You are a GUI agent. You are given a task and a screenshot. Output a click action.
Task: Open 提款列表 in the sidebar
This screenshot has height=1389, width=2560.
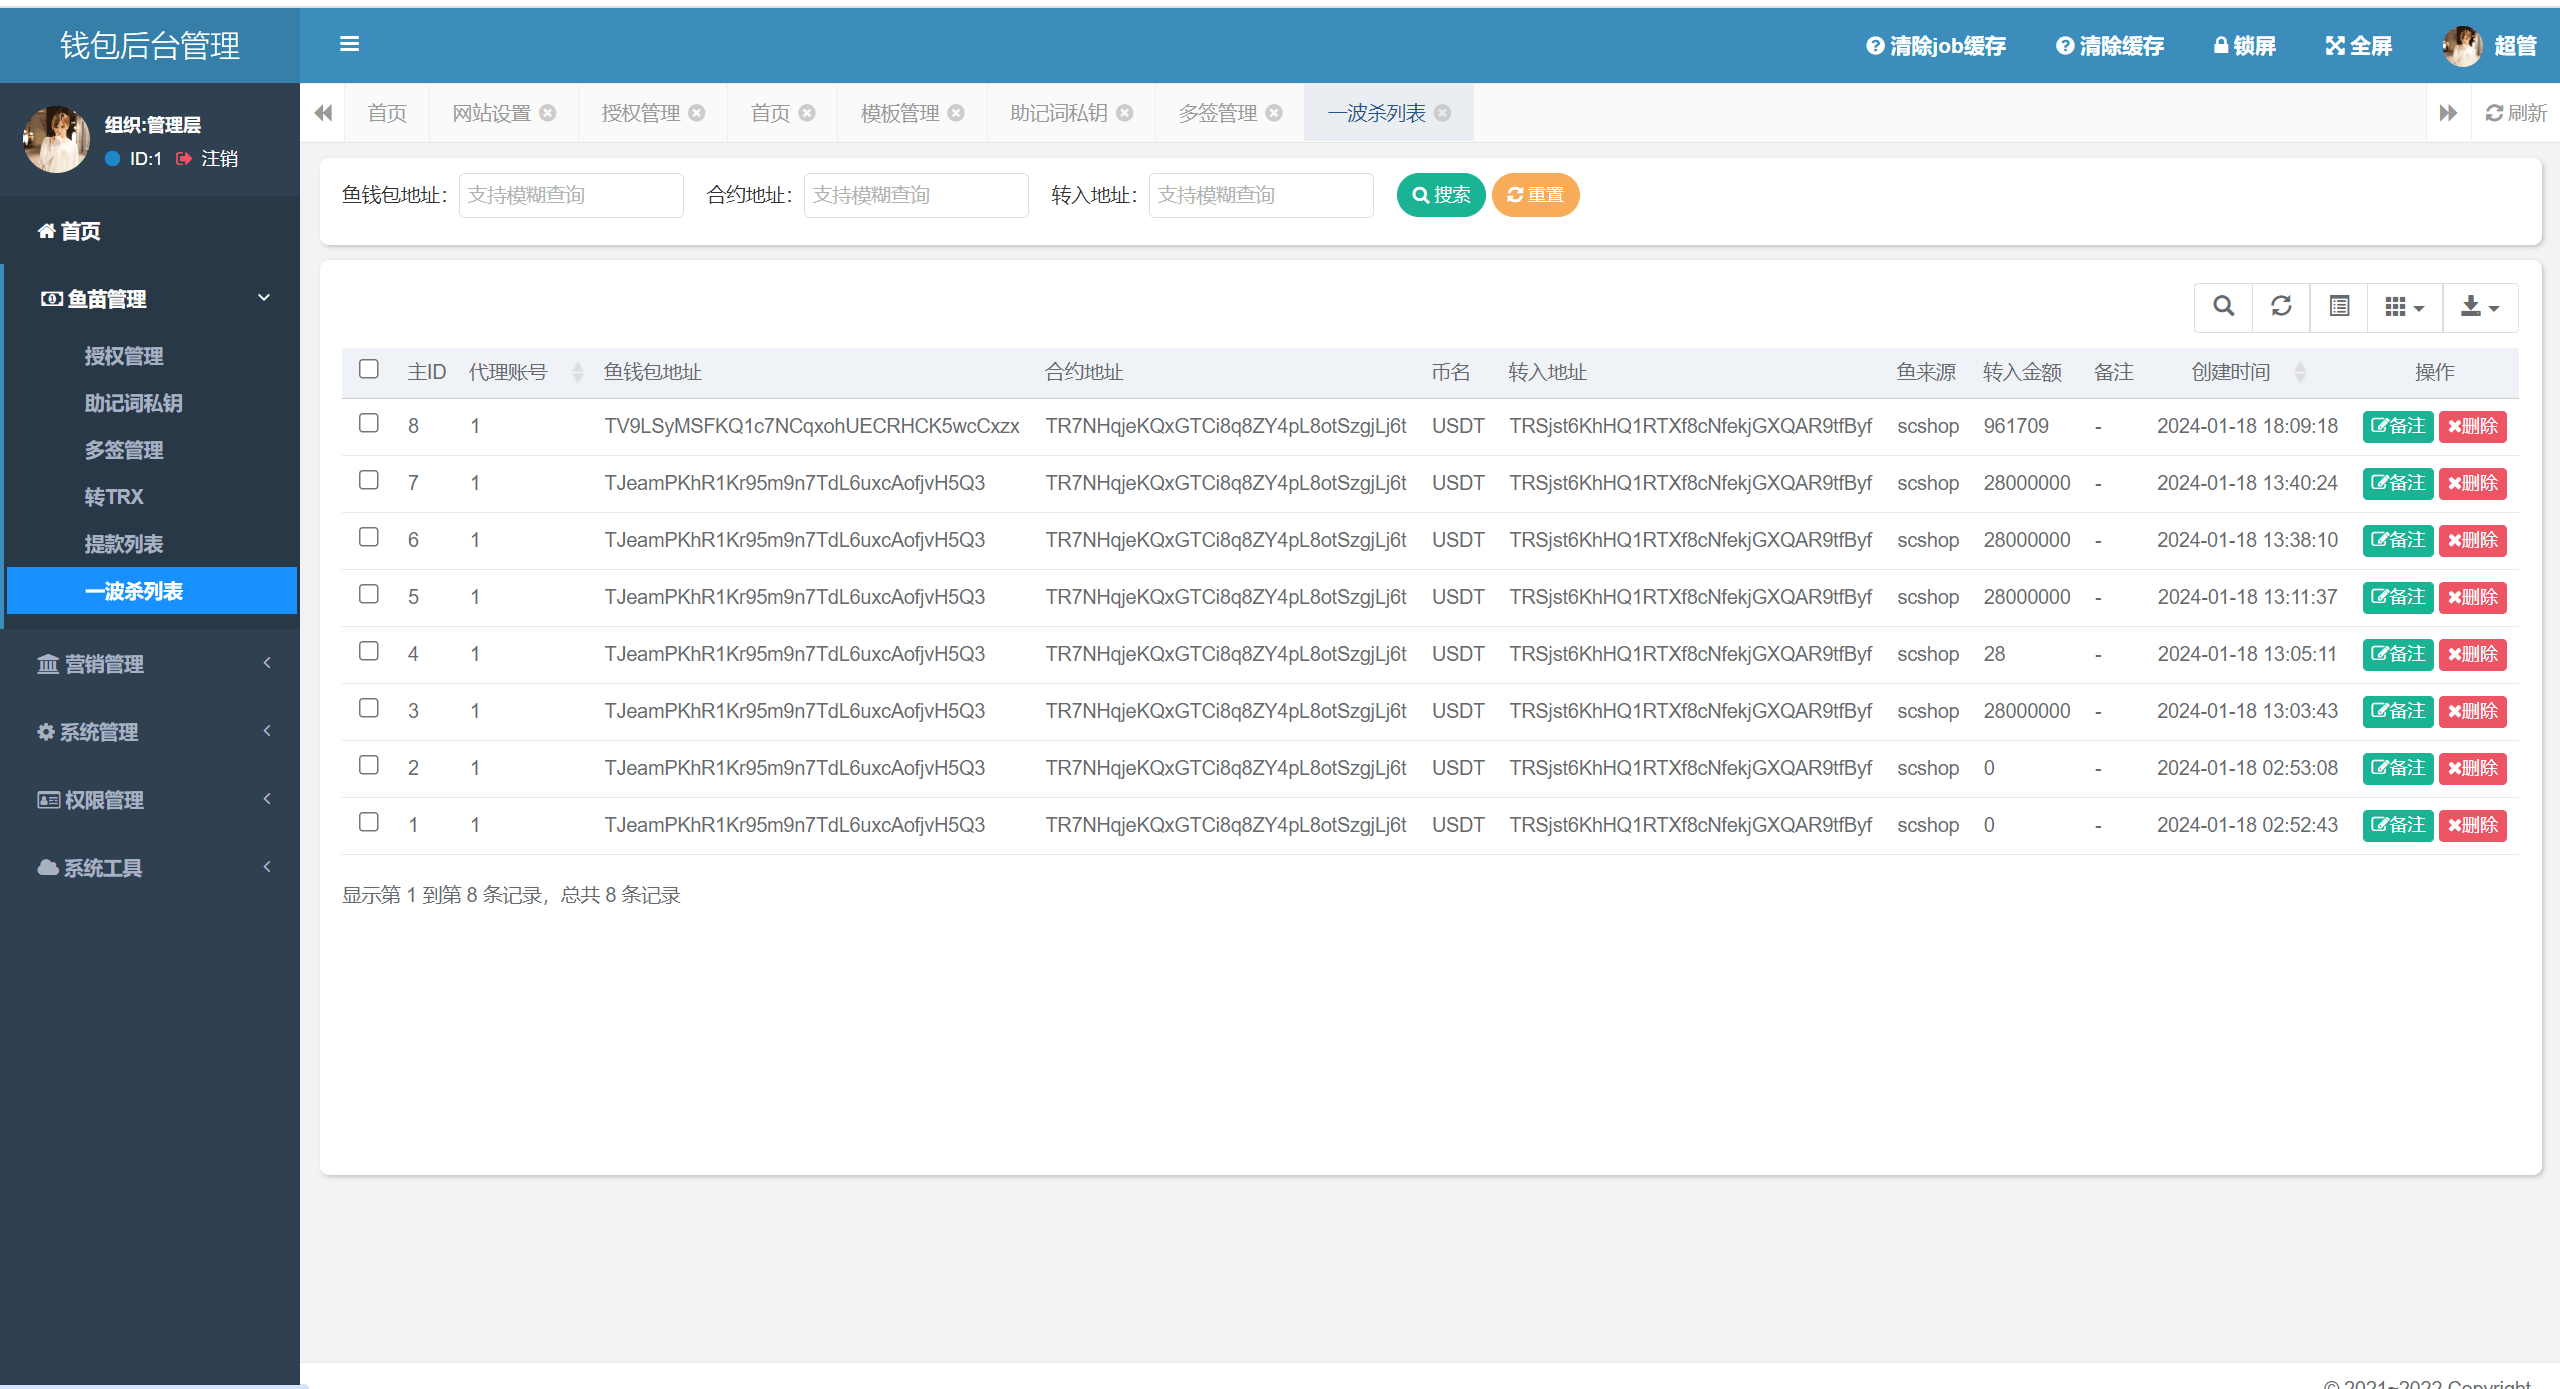(x=124, y=544)
